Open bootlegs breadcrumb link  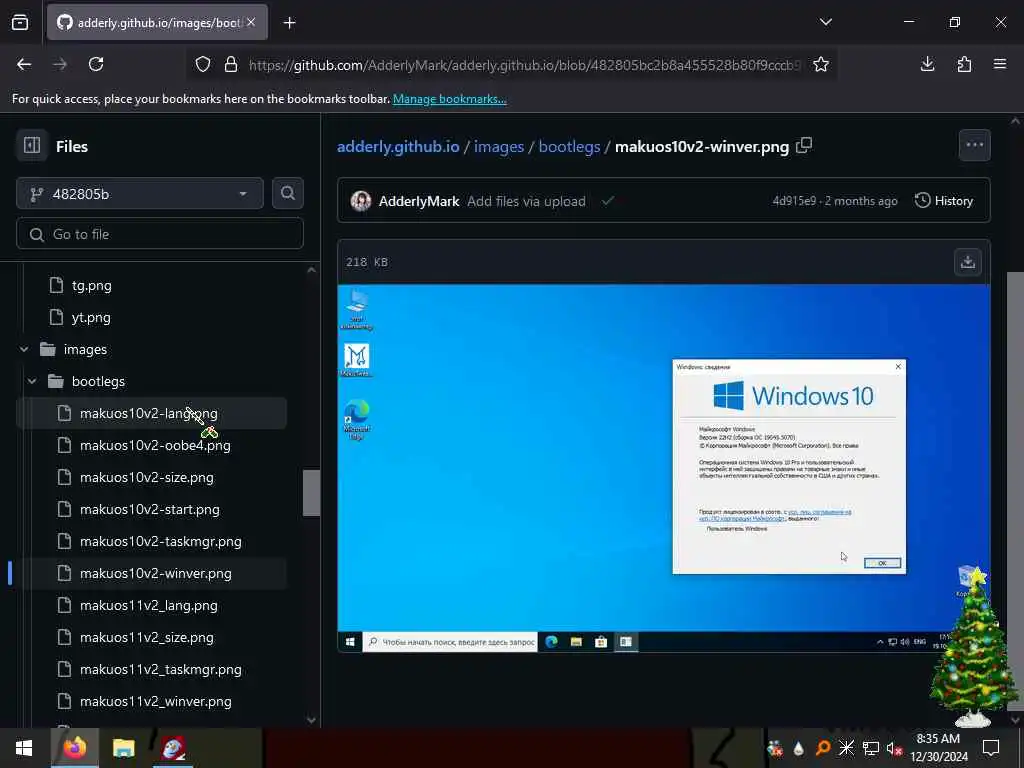pyautogui.click(x=569, y=146)
